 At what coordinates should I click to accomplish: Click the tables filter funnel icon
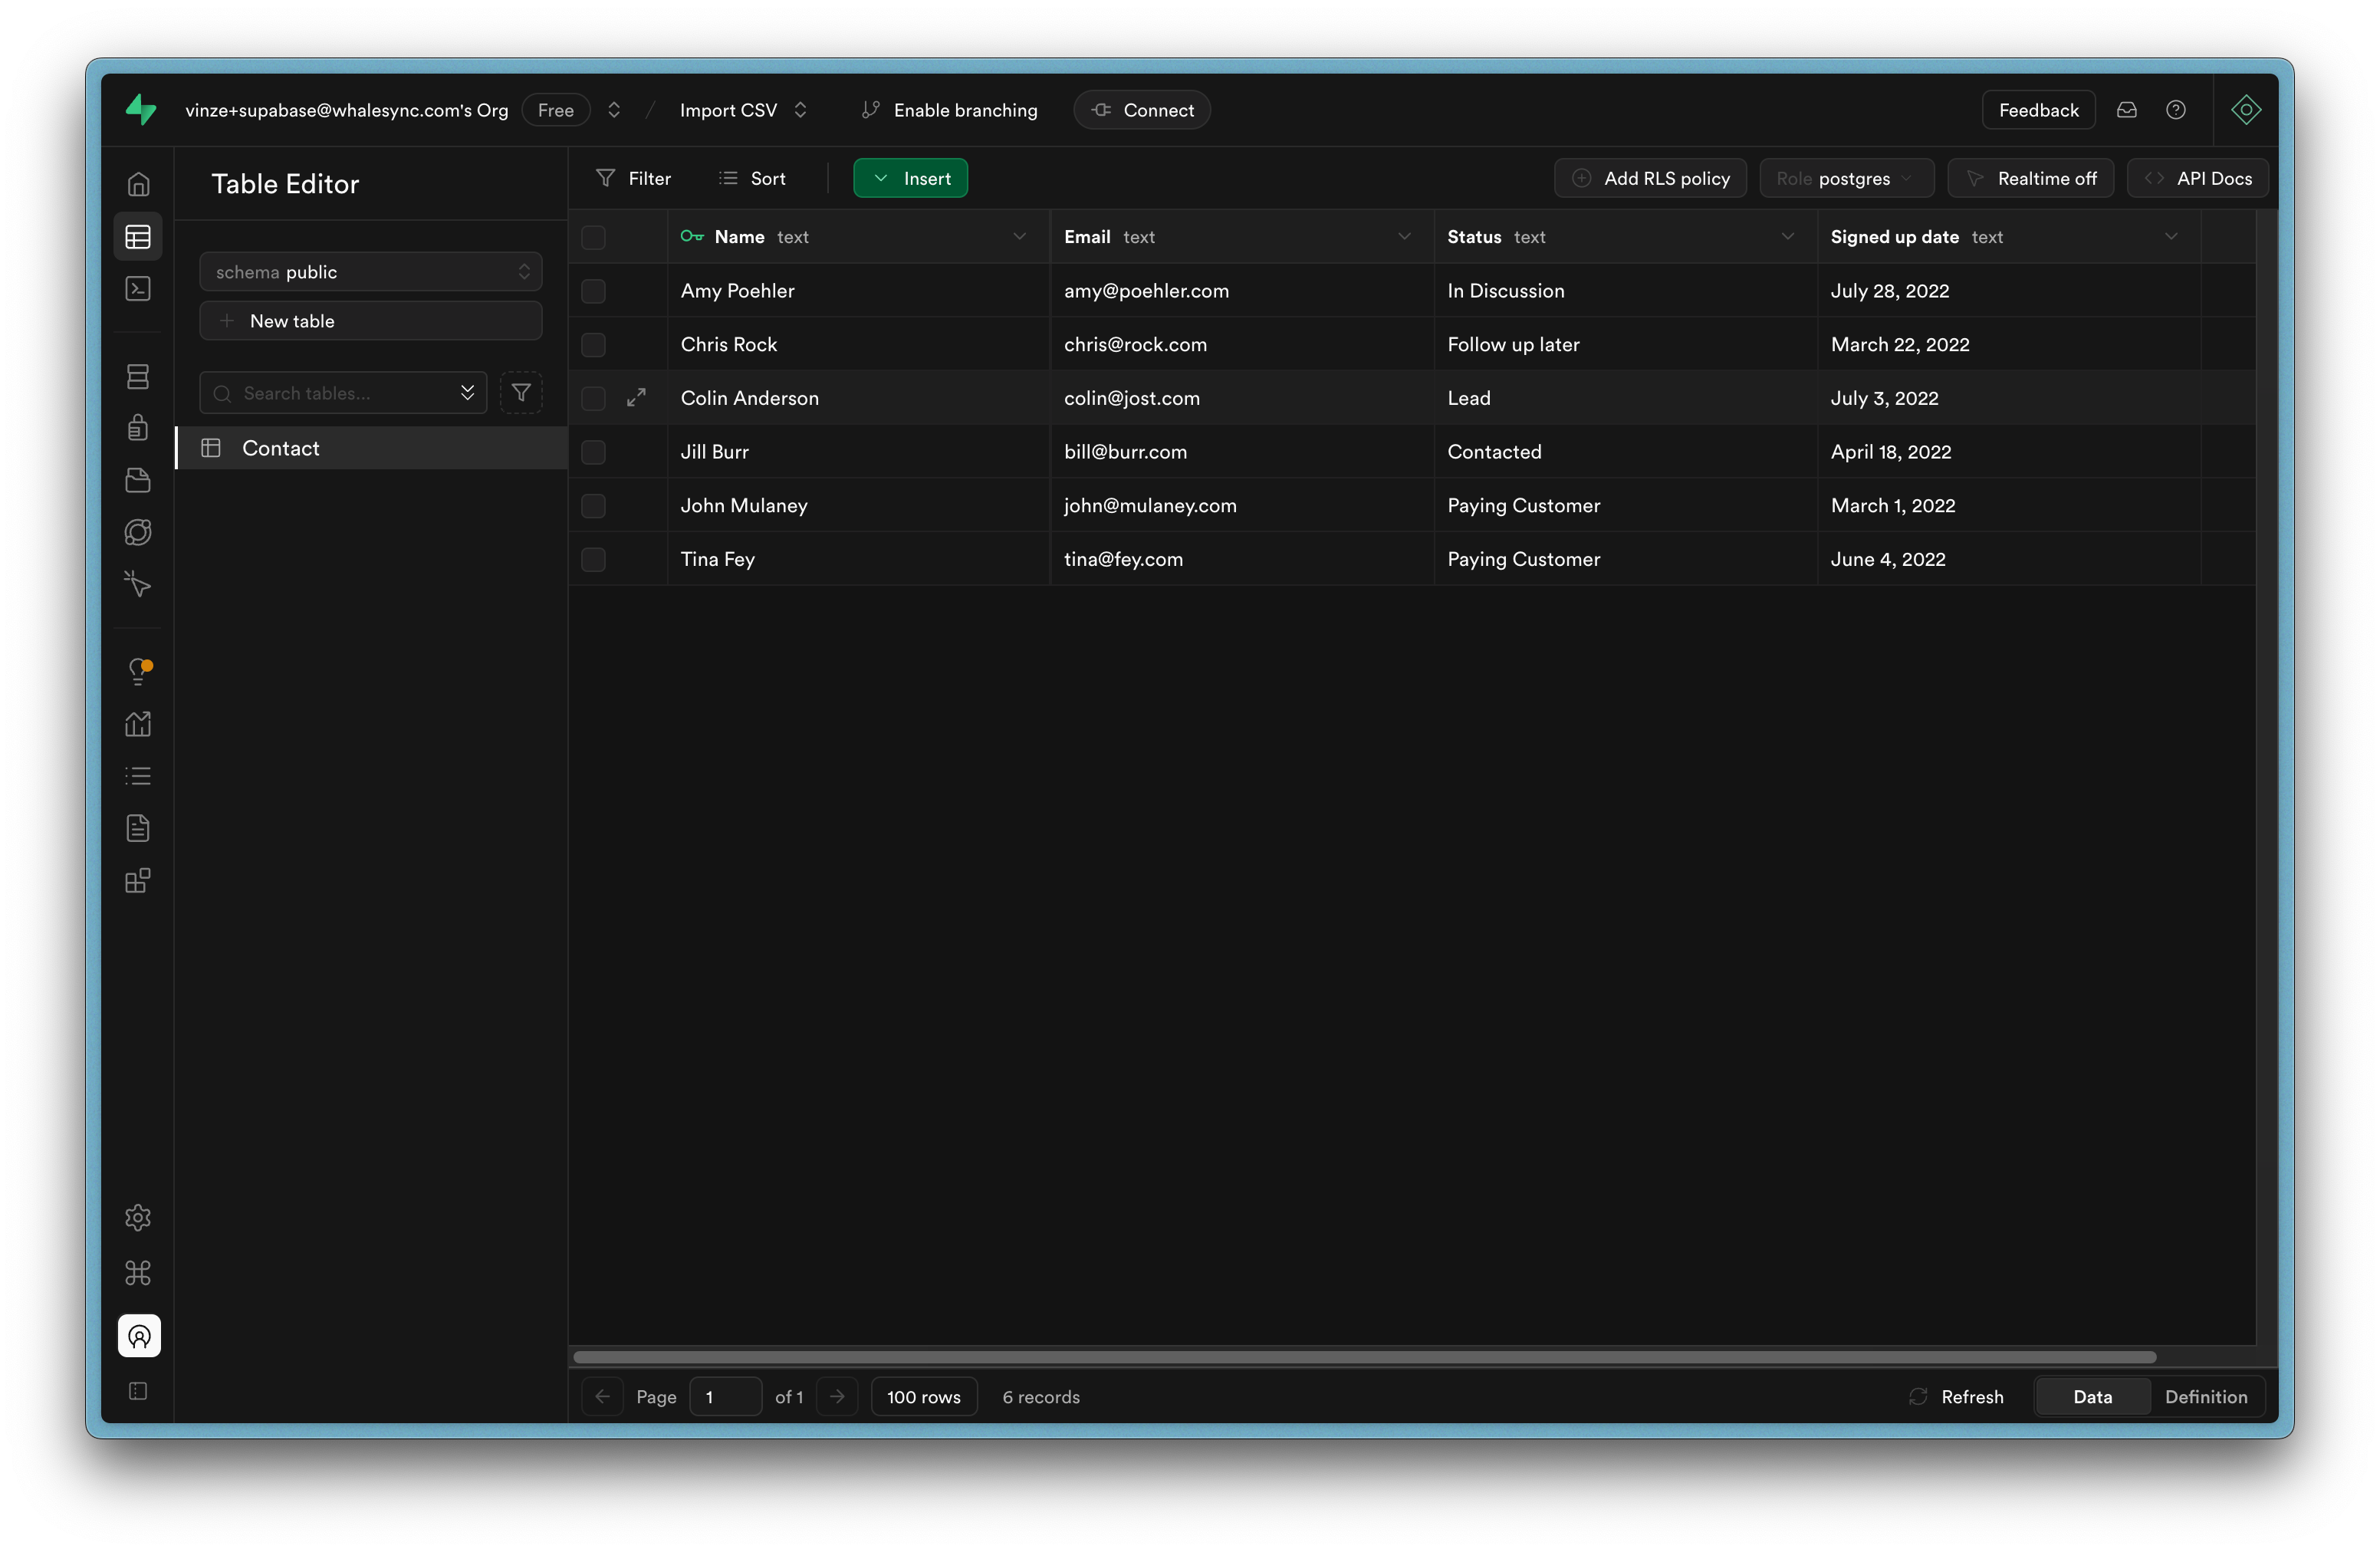pyautogui.click(x=521, y=393)
